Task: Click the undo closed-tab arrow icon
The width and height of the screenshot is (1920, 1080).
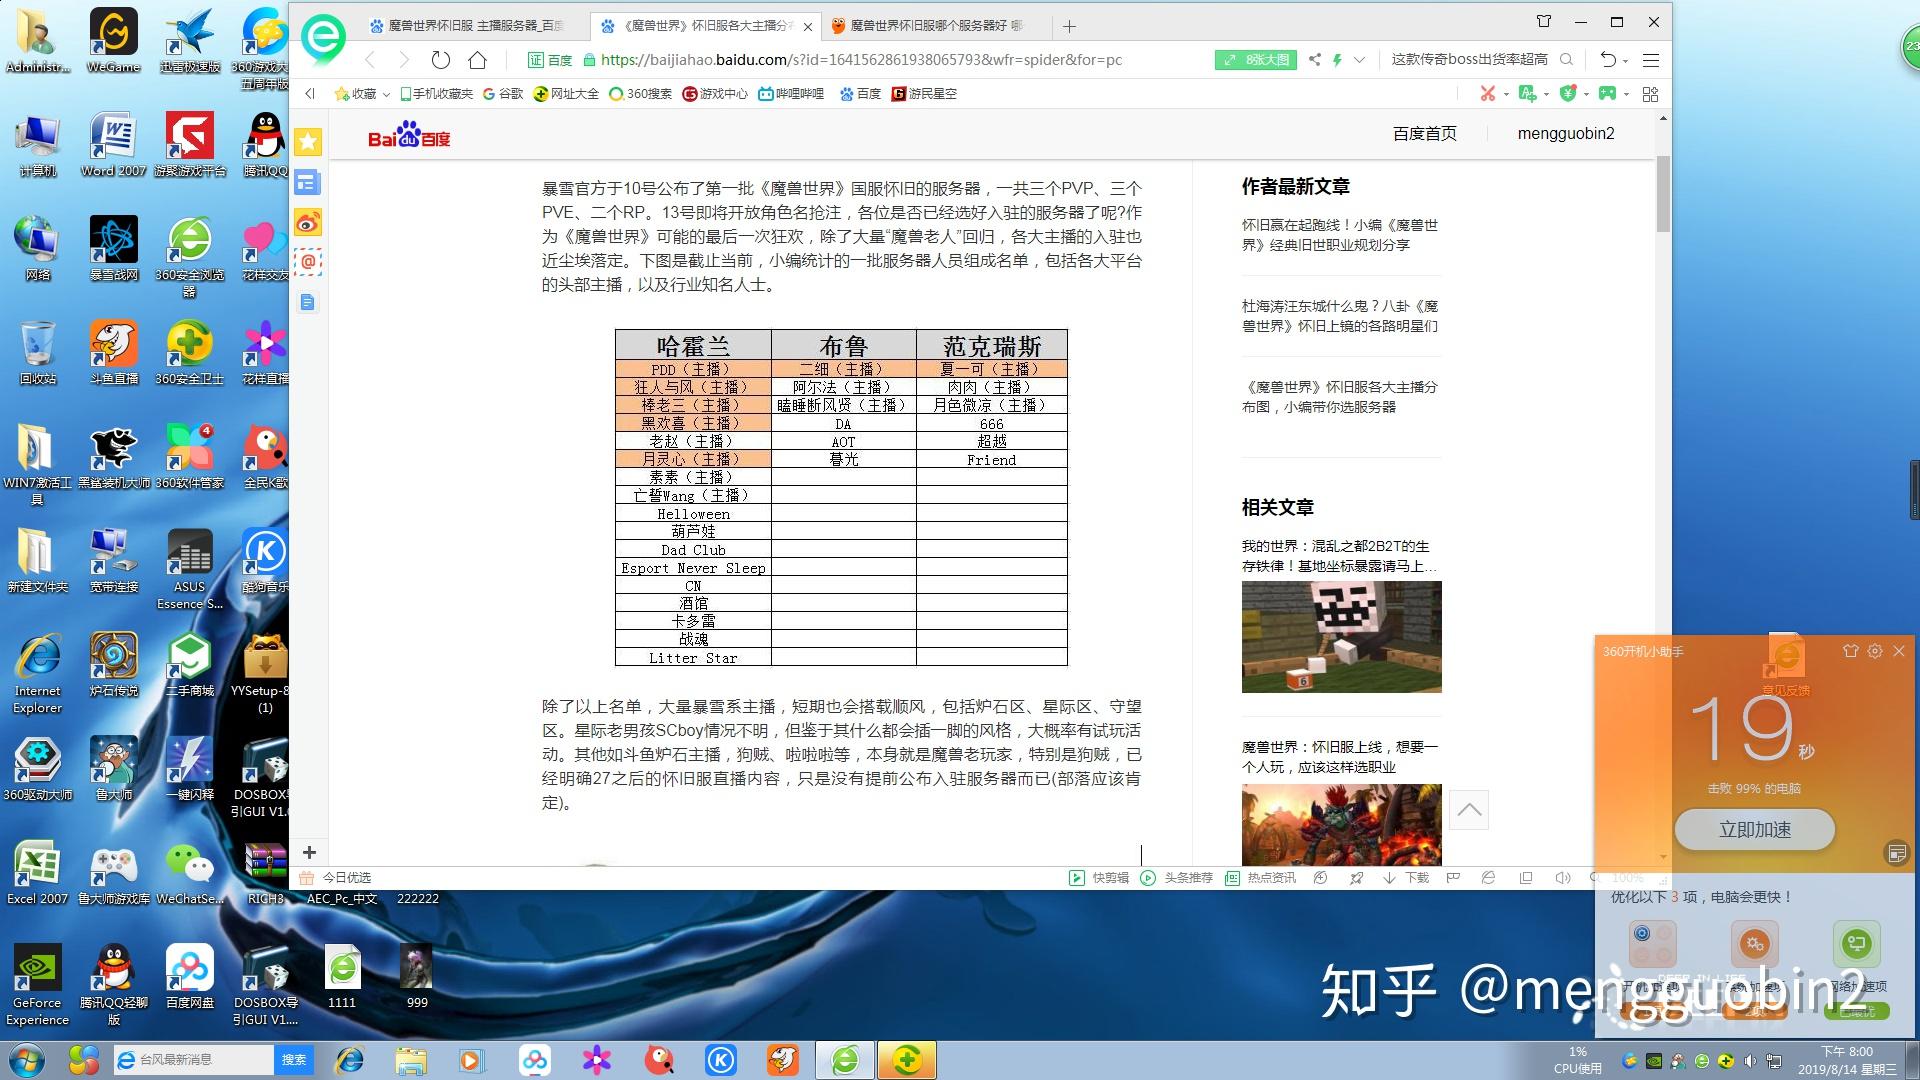Action: click(x=1607, y=60)
